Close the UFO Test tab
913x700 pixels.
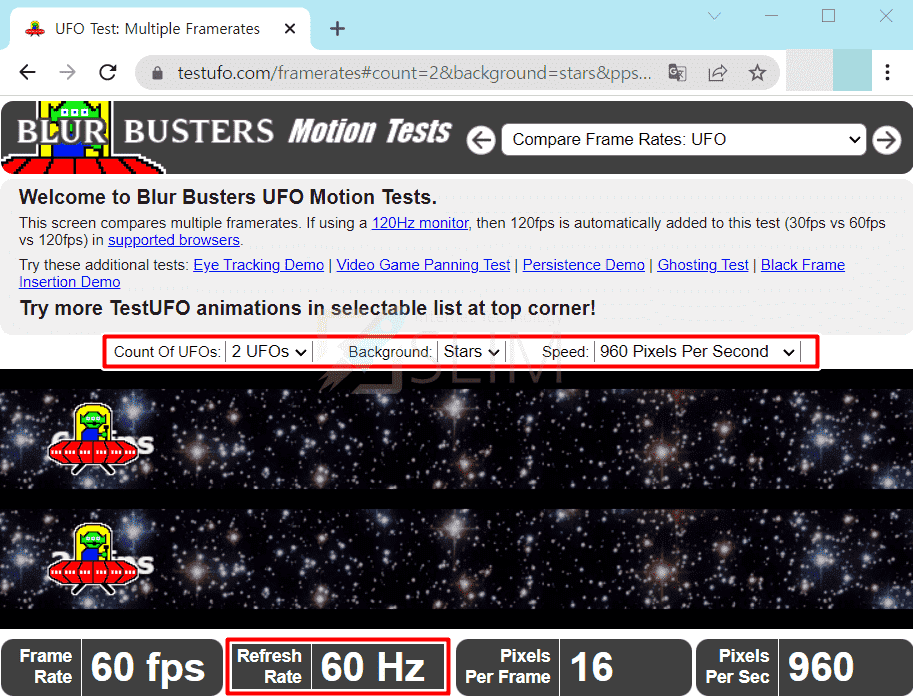point(290,29)
